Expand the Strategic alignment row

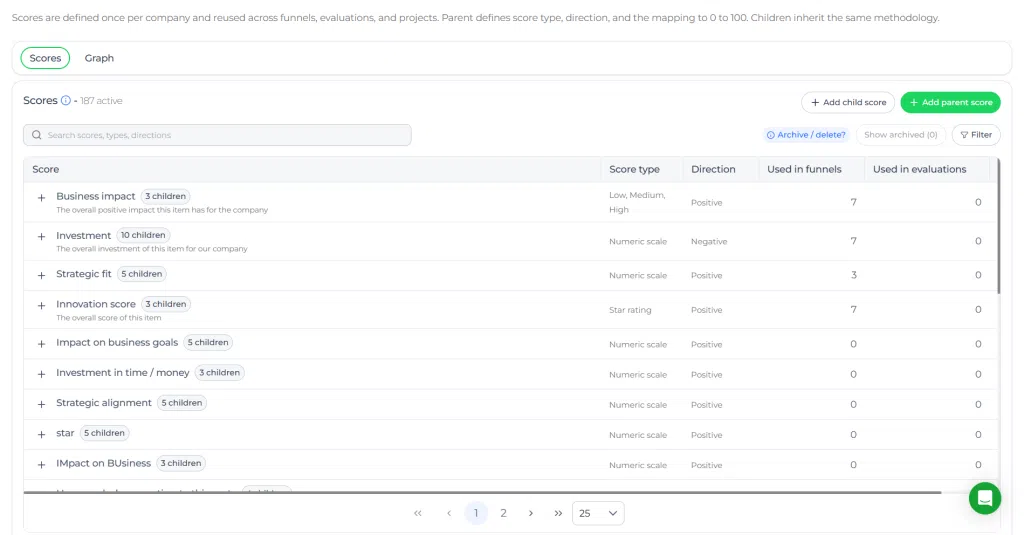(41, 404)
